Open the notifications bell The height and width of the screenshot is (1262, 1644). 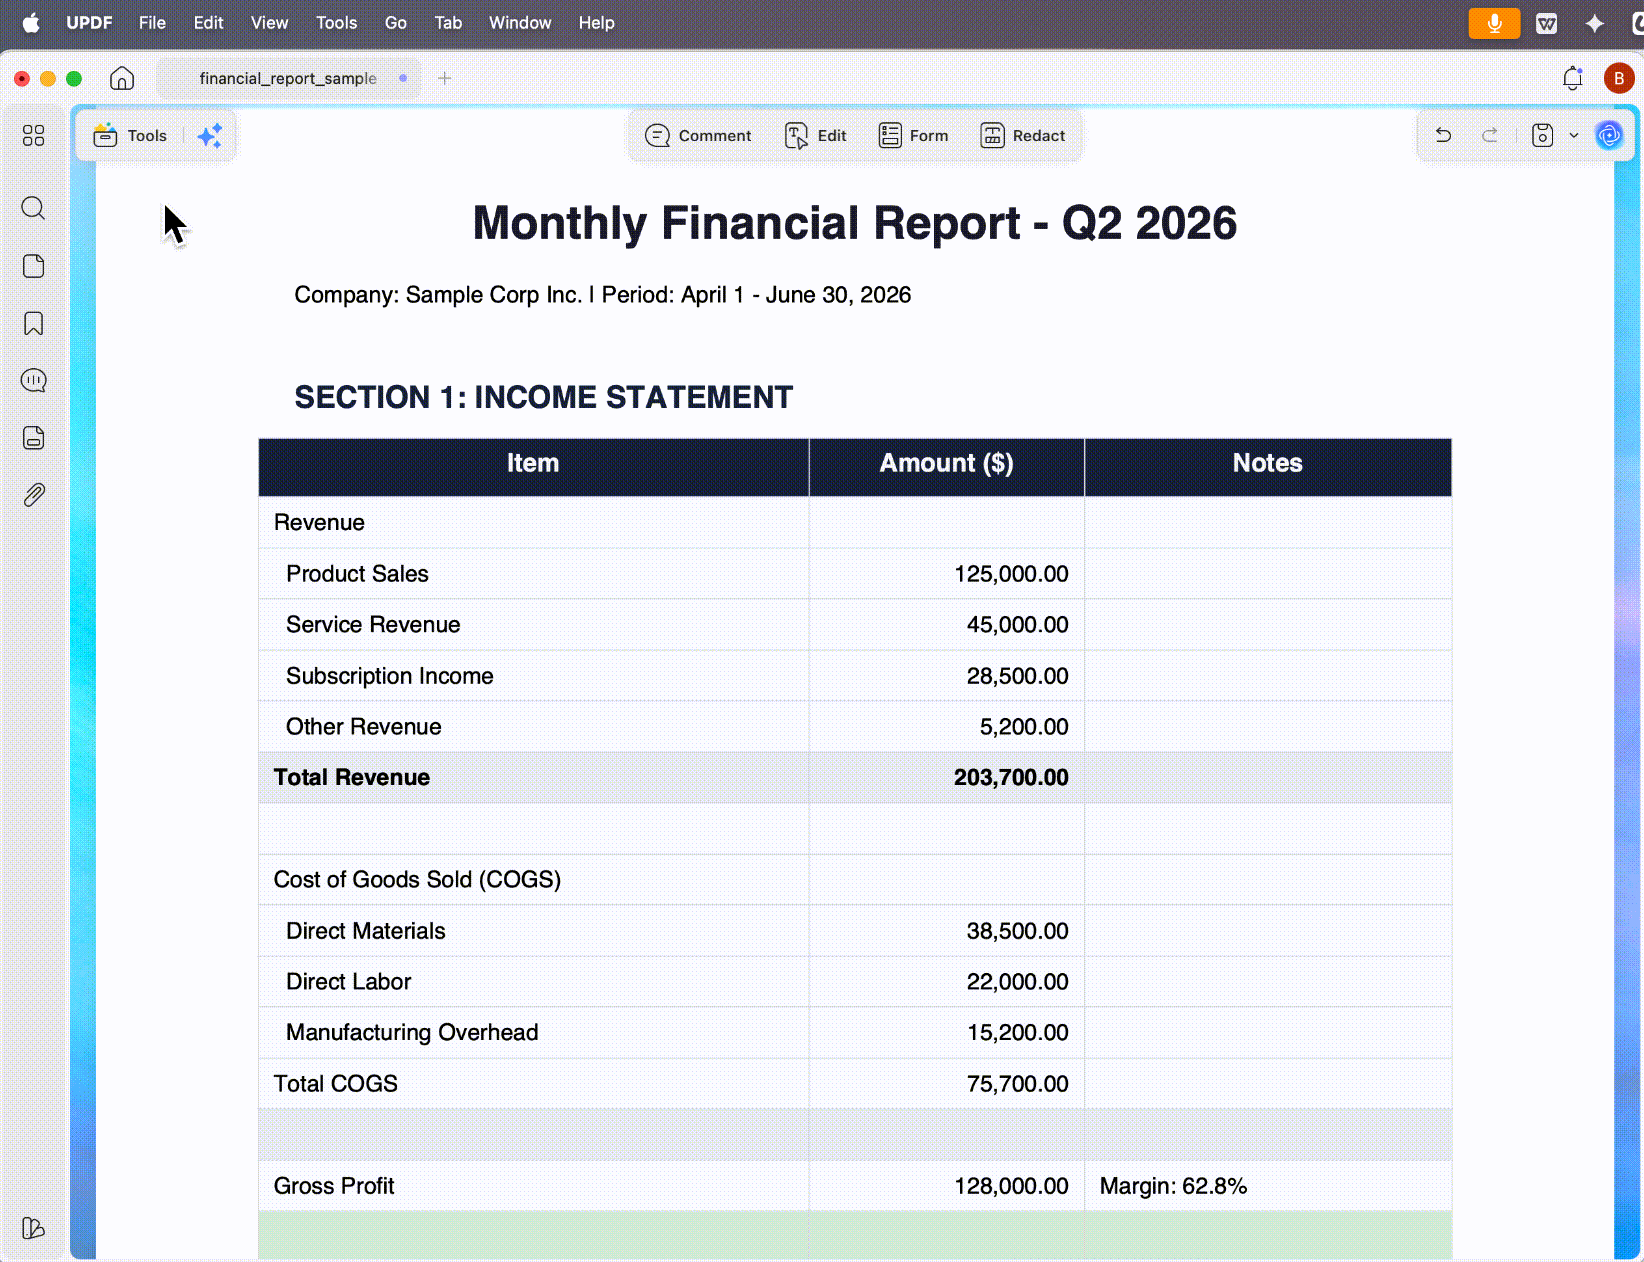click(x=1572, y=78)
